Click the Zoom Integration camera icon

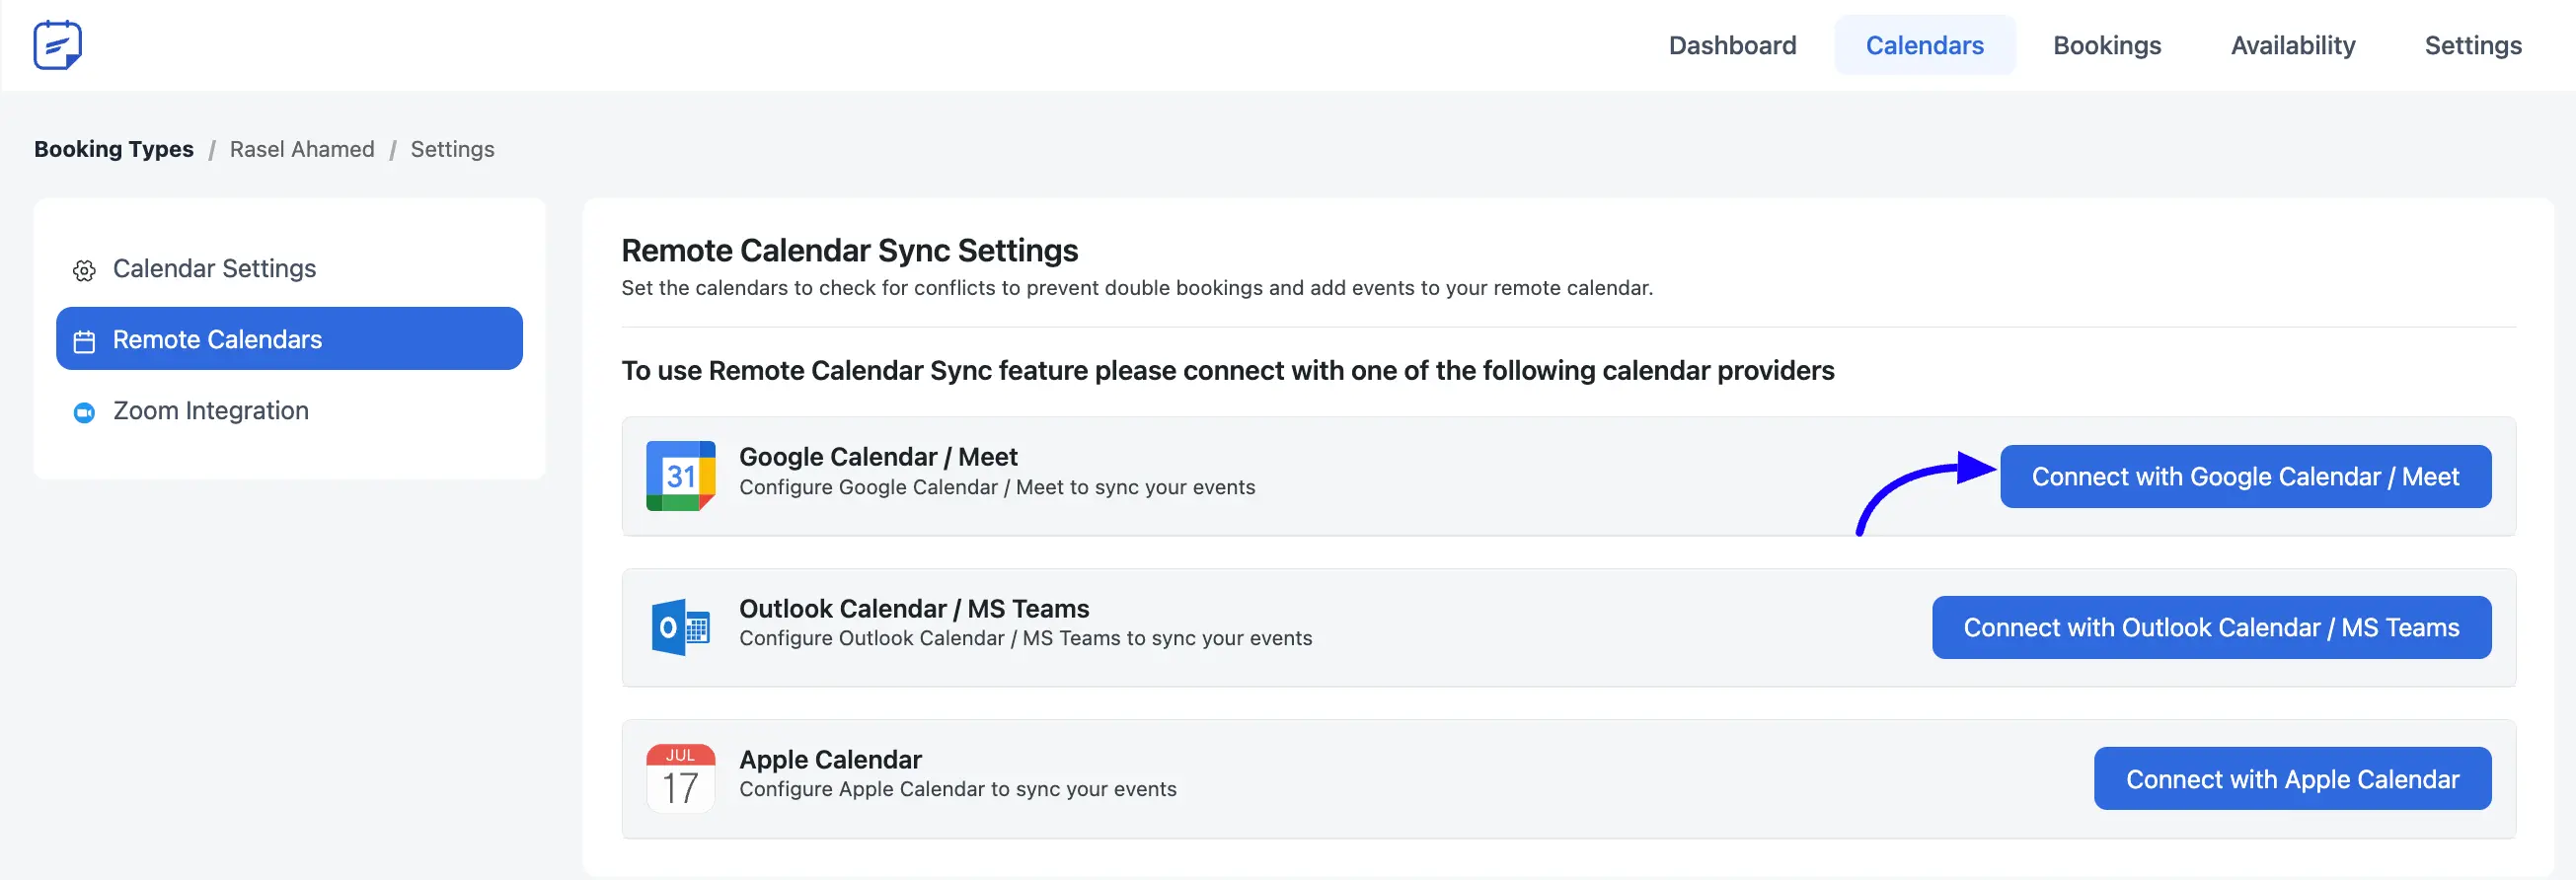pos(84,412)
